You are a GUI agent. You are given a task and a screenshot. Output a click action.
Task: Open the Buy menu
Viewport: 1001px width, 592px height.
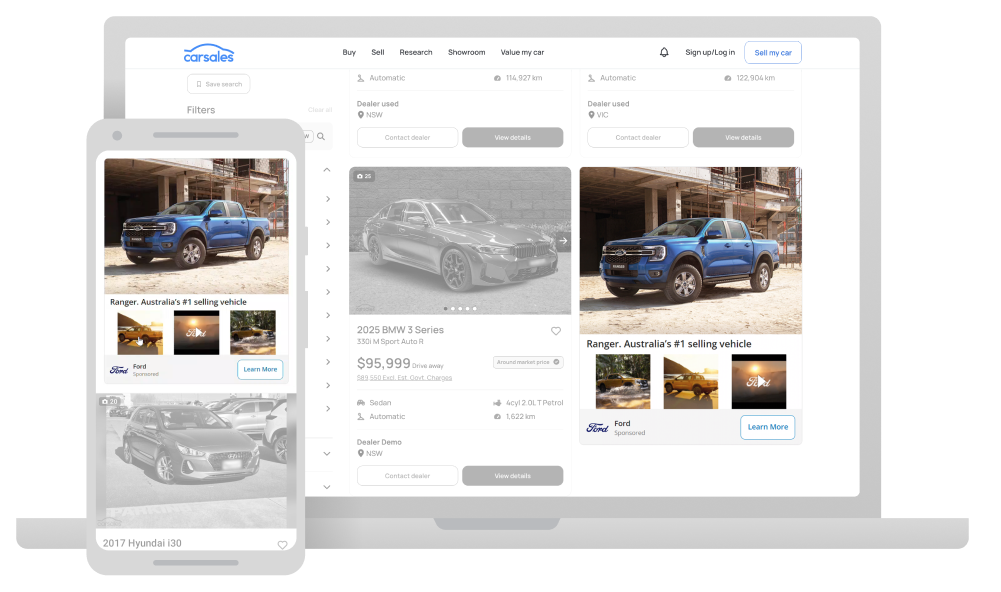(349, 52)
